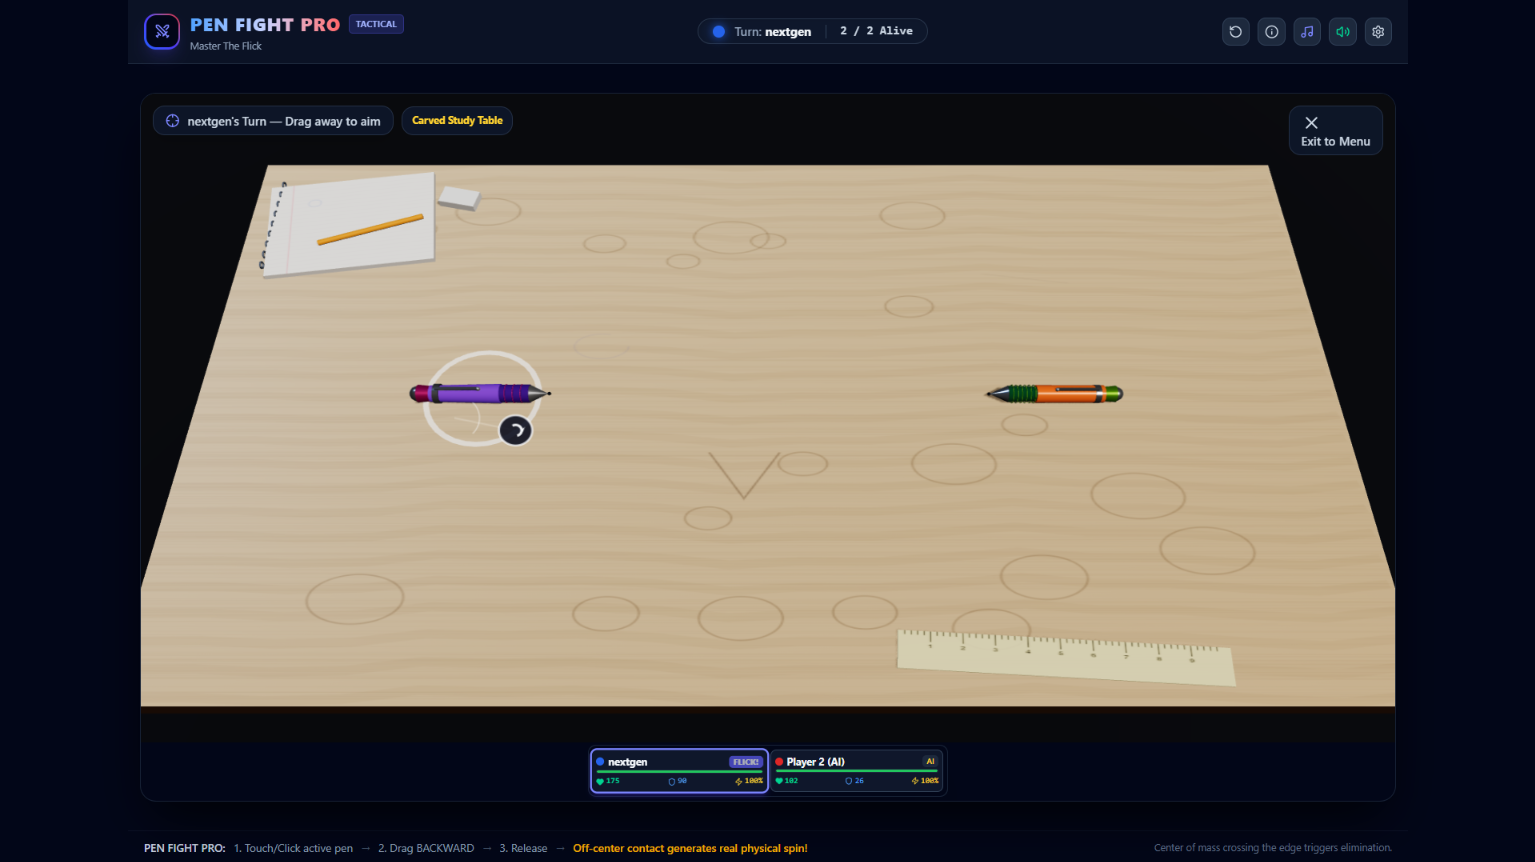
Task: Click Player 2's lightning energy icon
Action: pos(915,781)
